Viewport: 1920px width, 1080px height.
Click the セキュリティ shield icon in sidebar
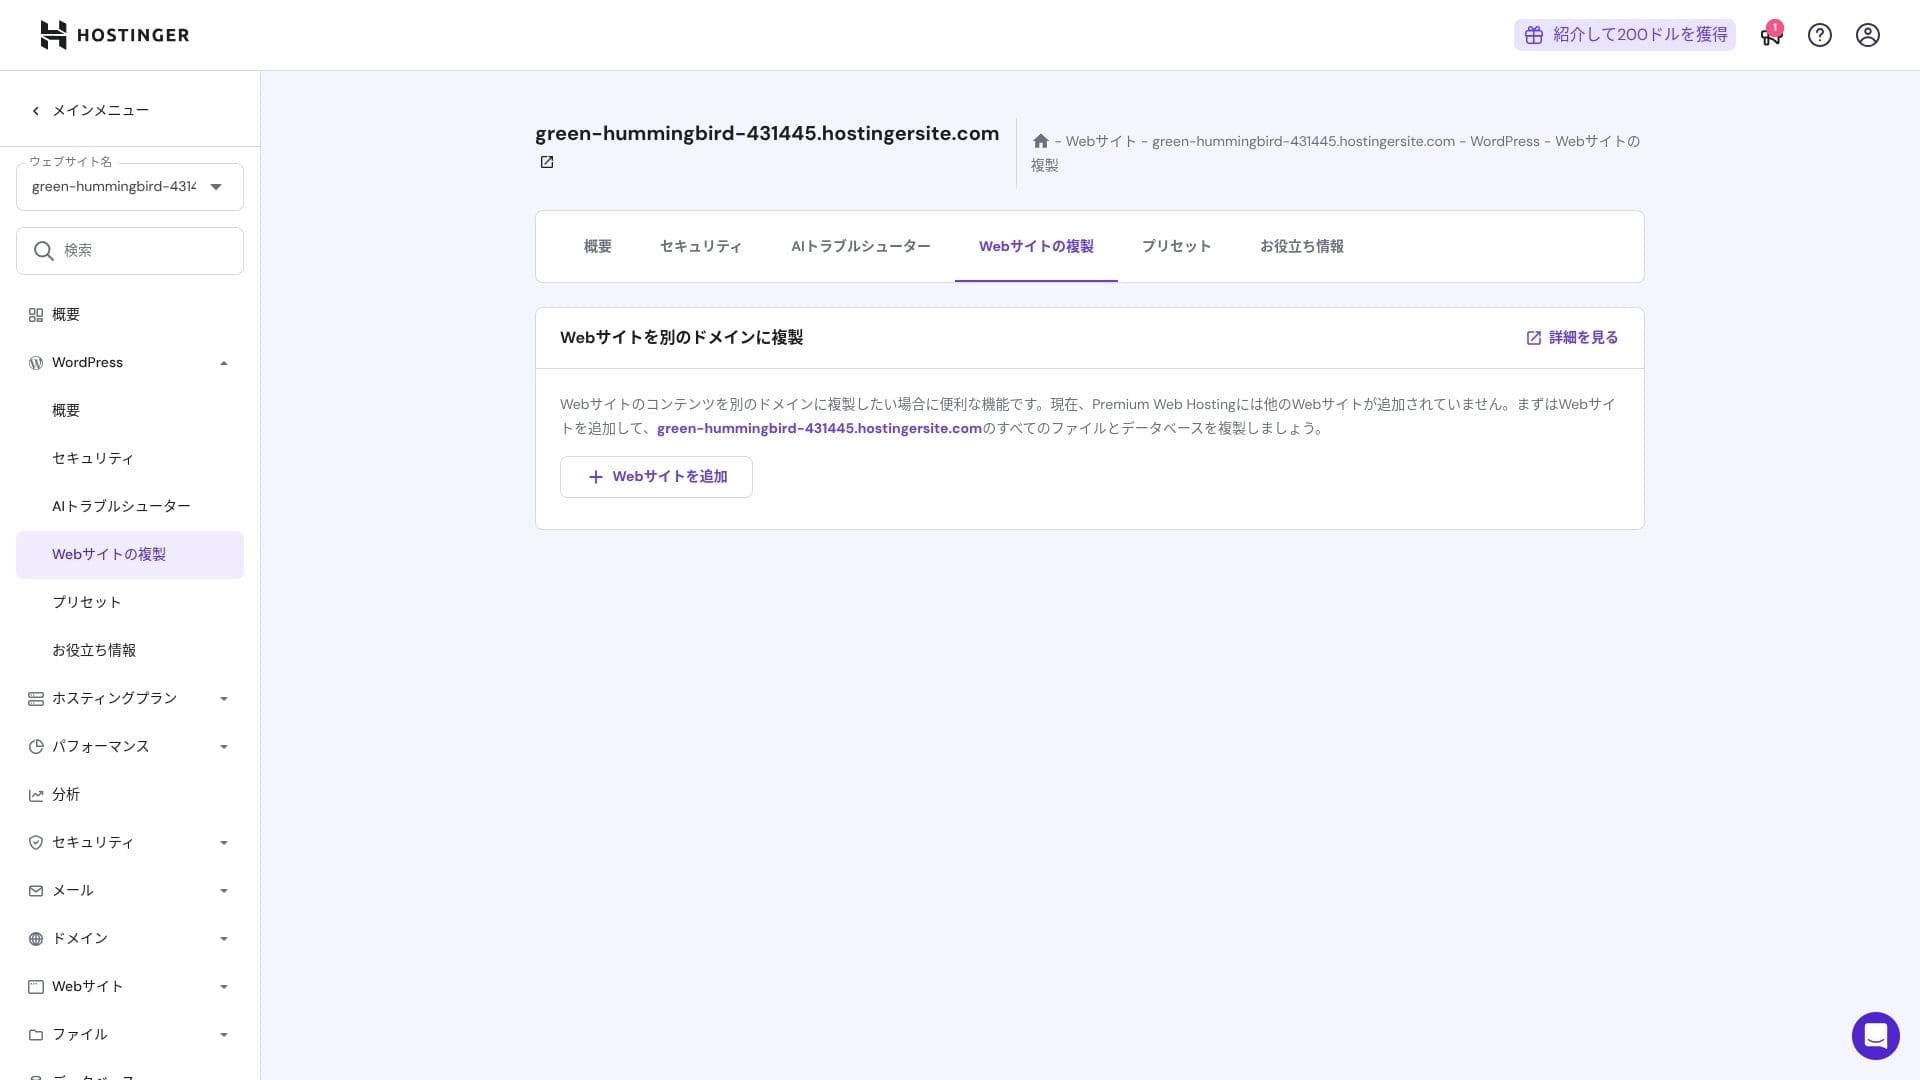point(36,843)
